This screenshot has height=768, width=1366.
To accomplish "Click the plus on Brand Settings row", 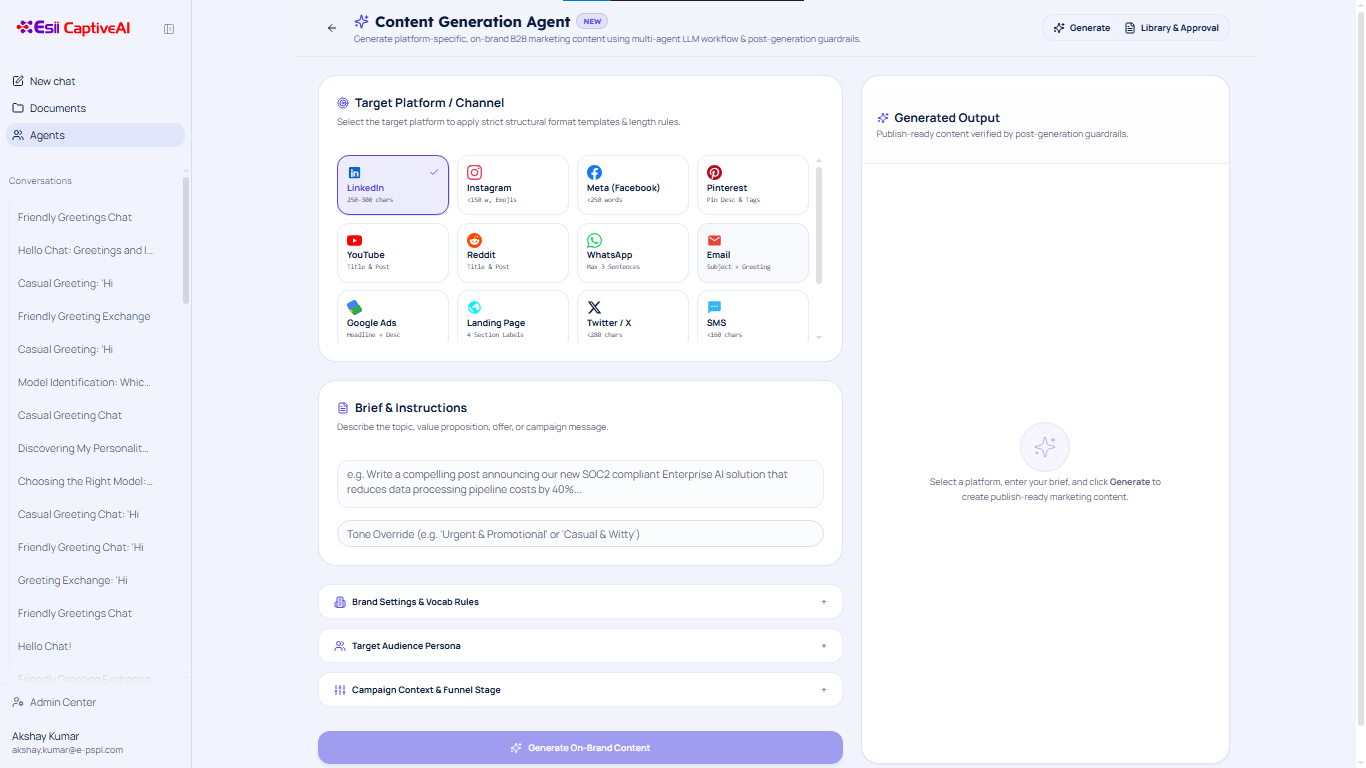I will point(824,602).
